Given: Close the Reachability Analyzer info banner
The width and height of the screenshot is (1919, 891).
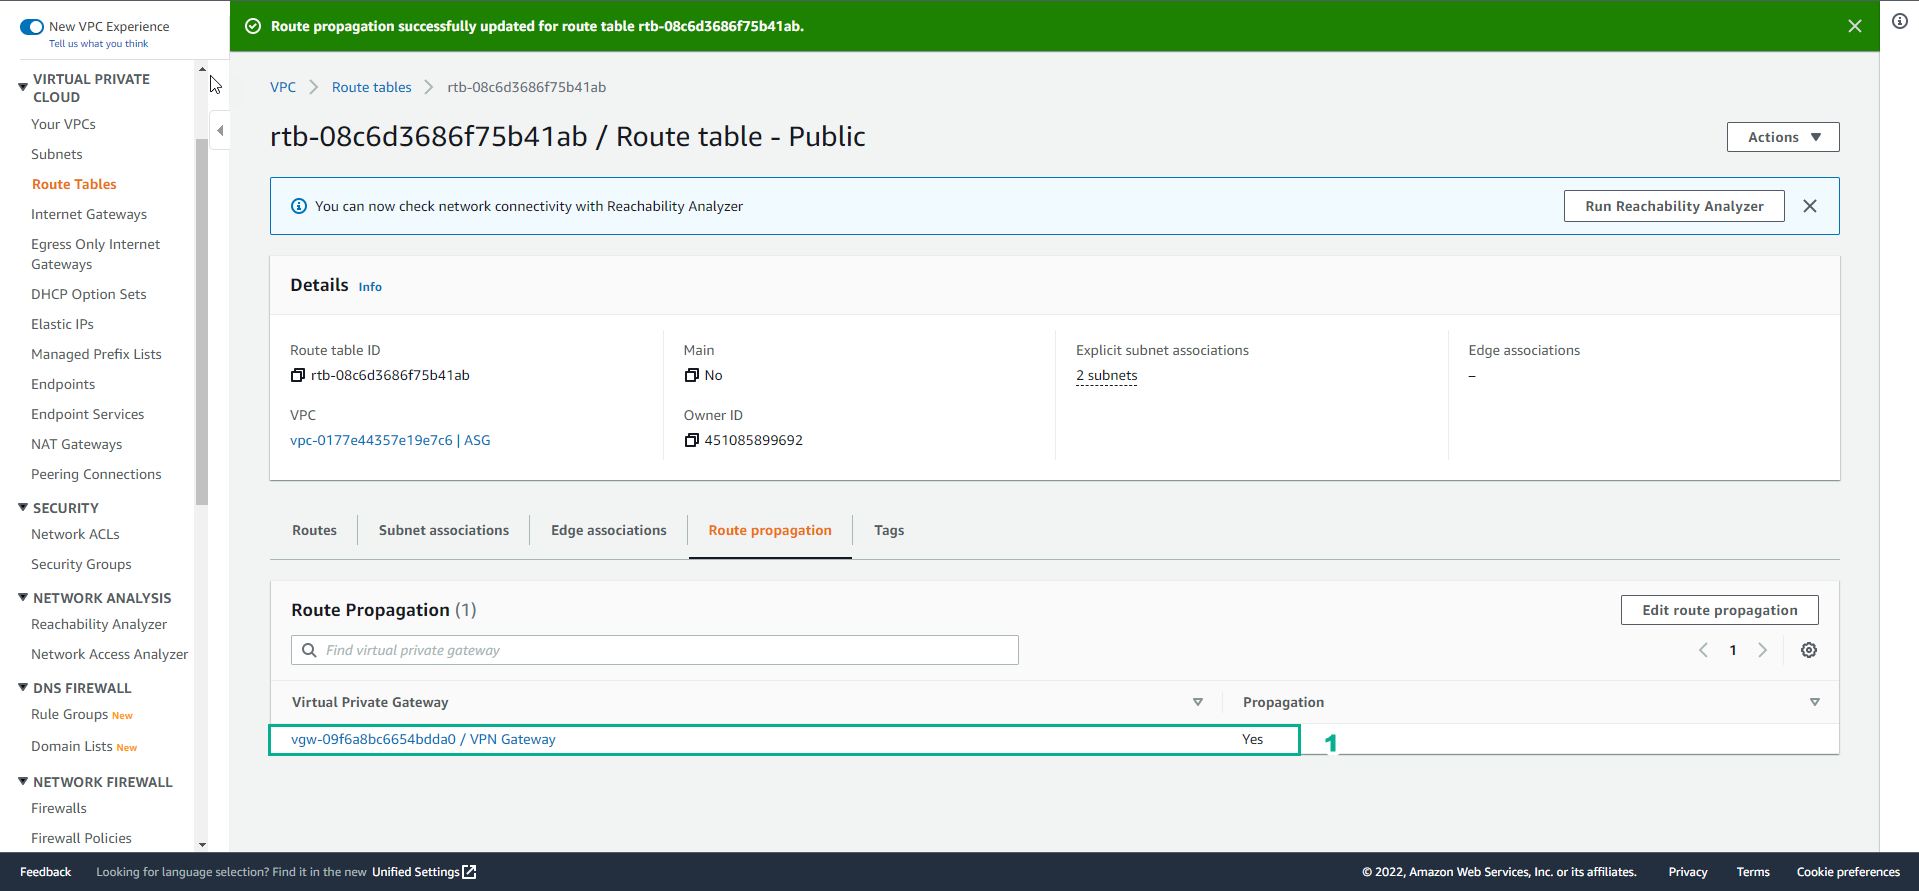Looking at the screenshot, I should click(x=1810, y=206).
